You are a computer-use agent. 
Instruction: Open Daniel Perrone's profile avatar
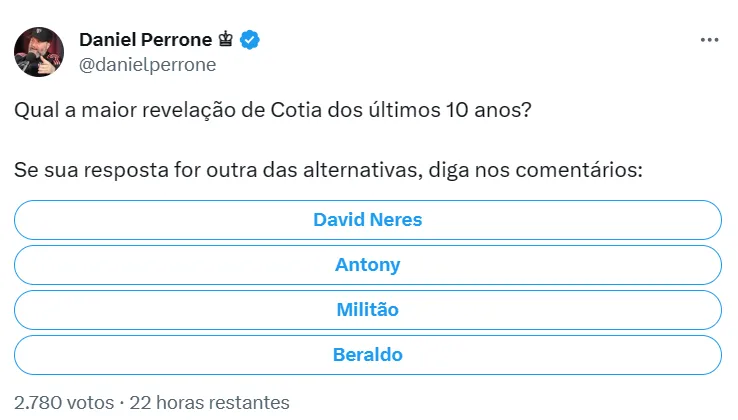pyautogui.click(x=40, y=52)
